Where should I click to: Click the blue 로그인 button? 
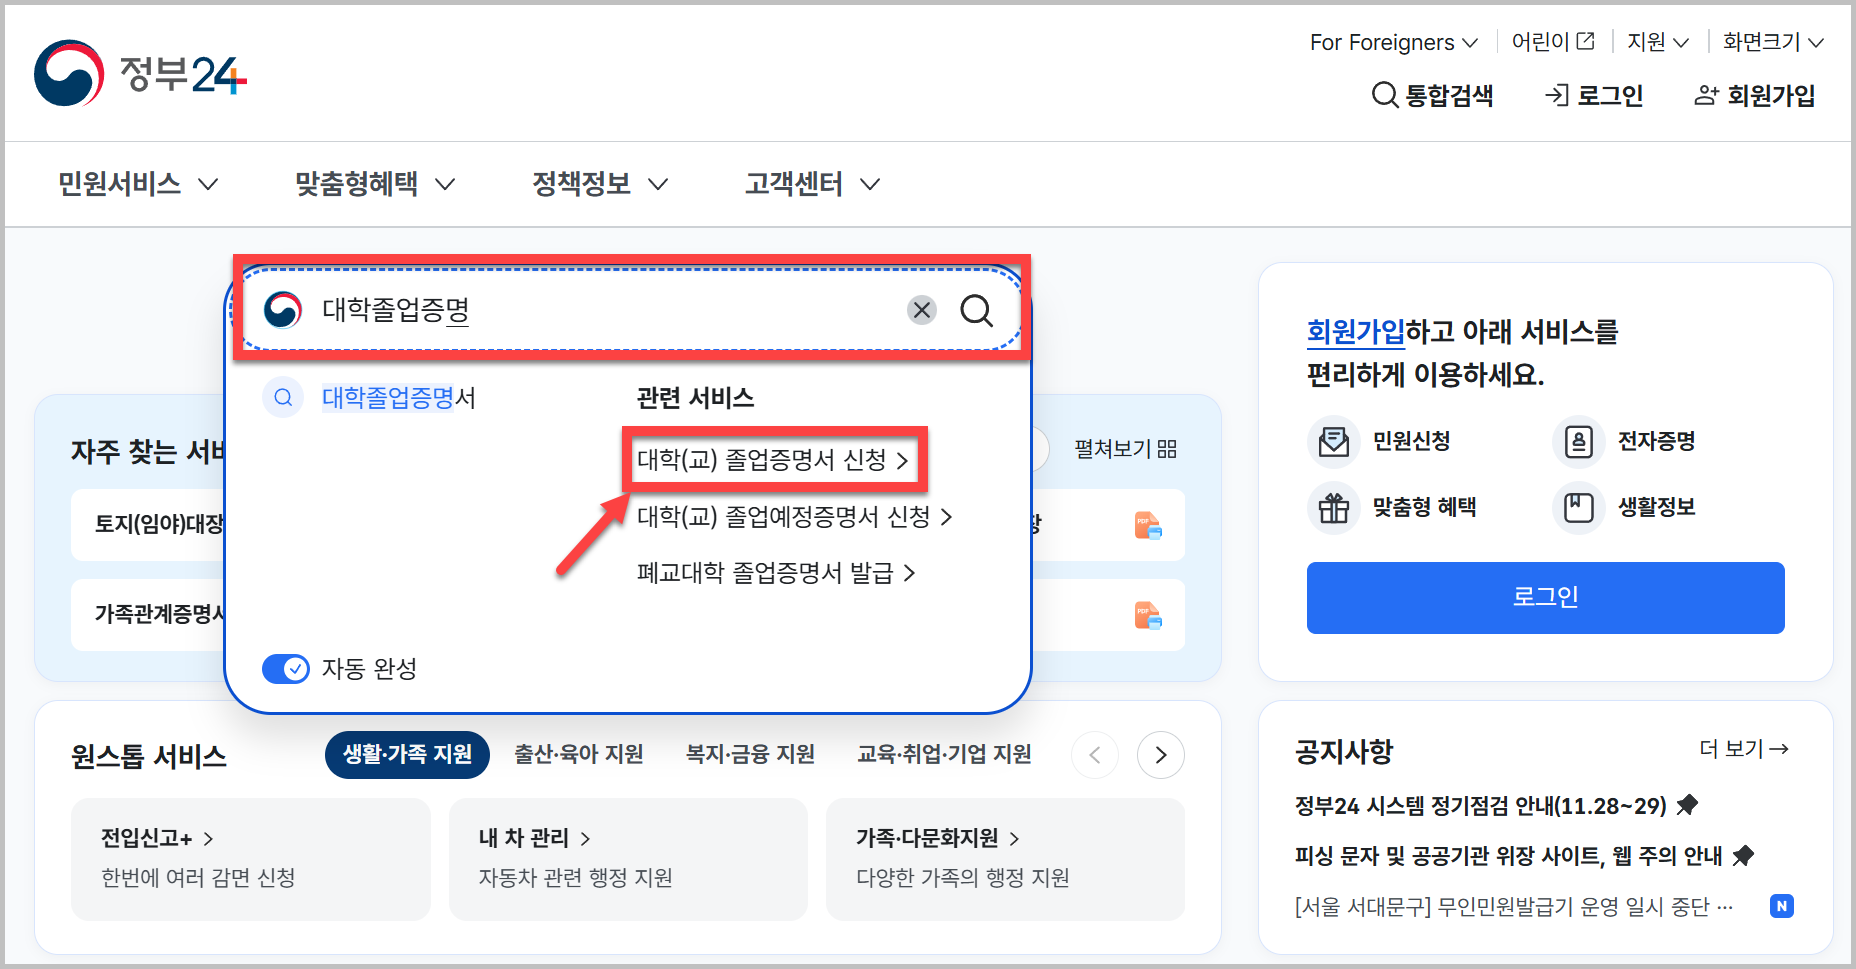click(x=1545, y=597)
